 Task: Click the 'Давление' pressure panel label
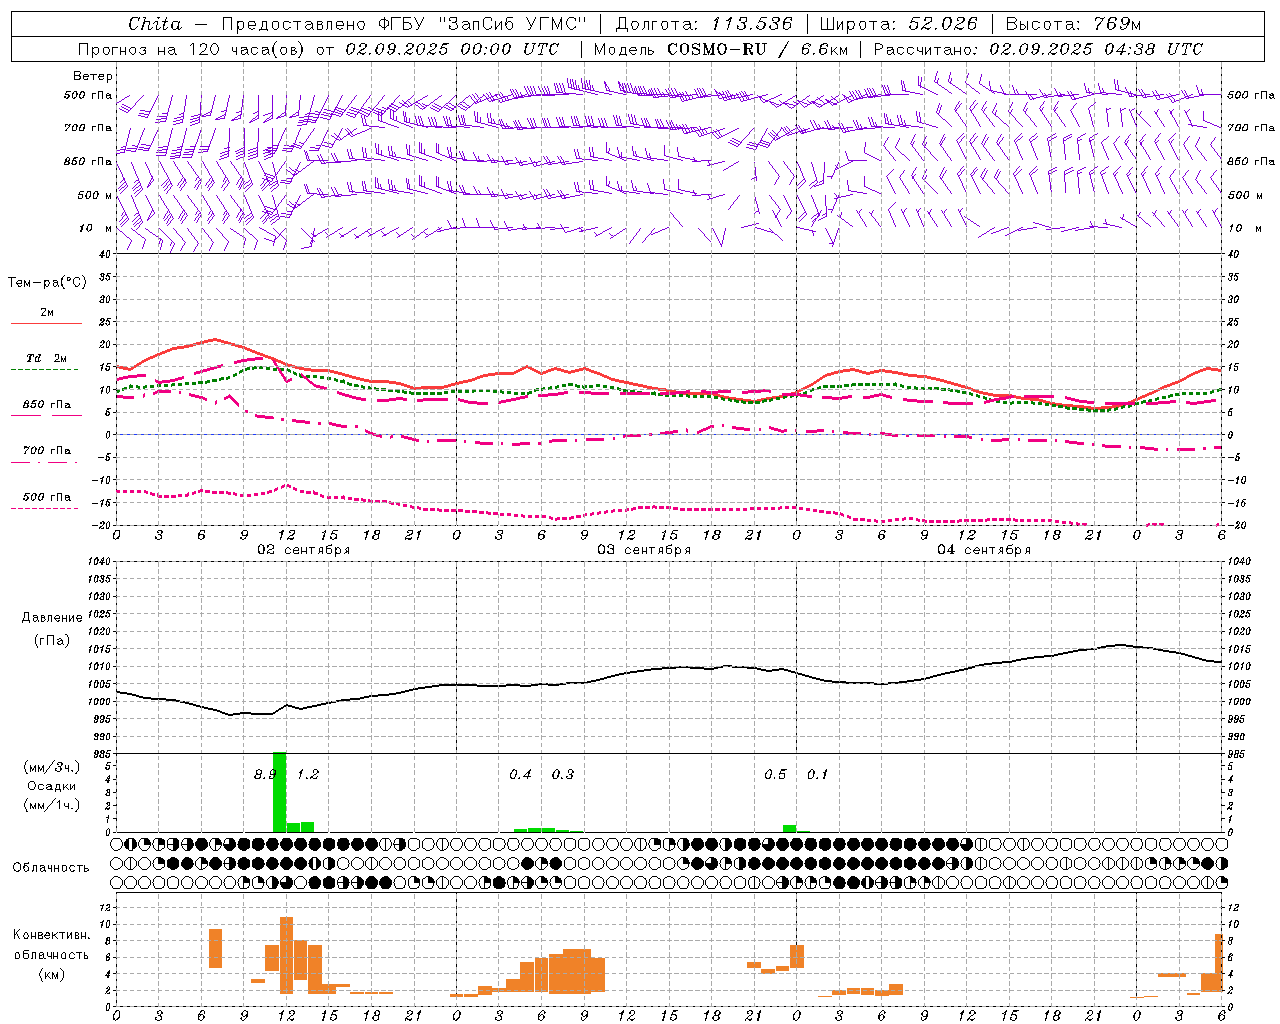point(52,618)
